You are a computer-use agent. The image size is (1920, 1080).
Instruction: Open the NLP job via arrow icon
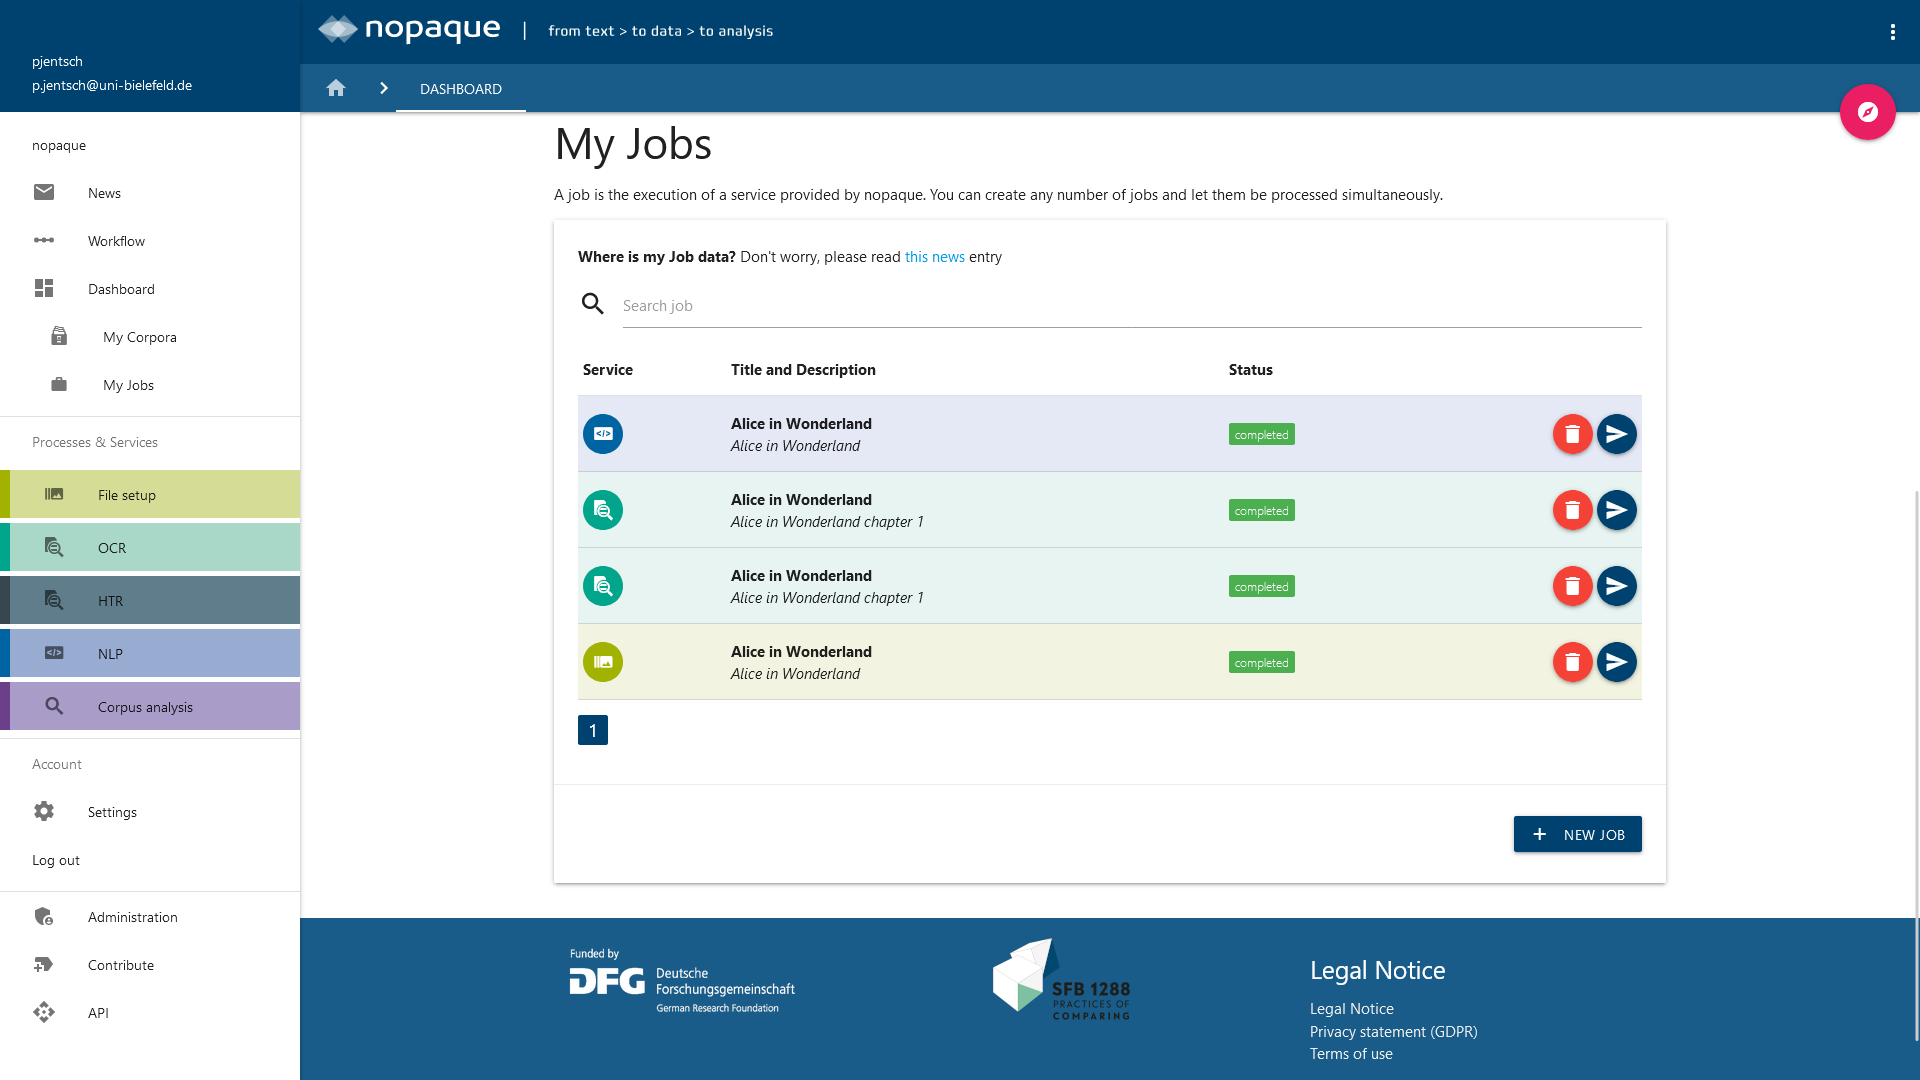click(x=1616, y=434)
